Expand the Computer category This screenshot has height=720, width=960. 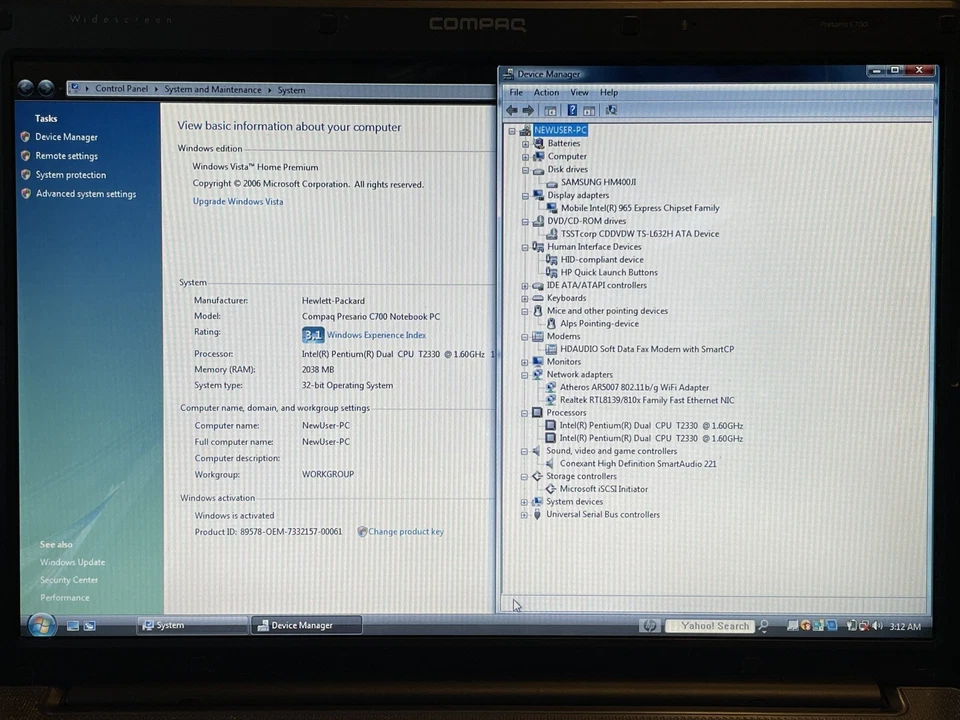pyautogui.click(x=525, y=157)
